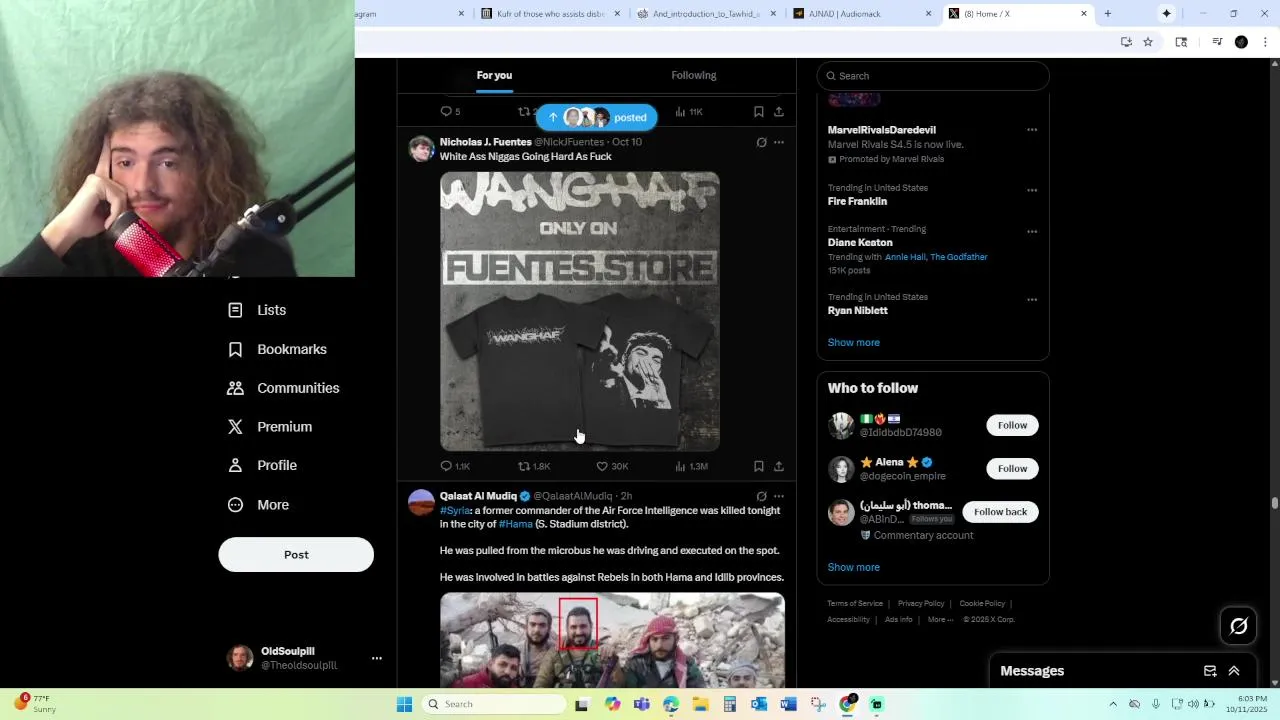This screenshot has height=720, width=1280.
Task: Open Grok action on Qalaat Al Mudiq post
Action: pos(761,496)
